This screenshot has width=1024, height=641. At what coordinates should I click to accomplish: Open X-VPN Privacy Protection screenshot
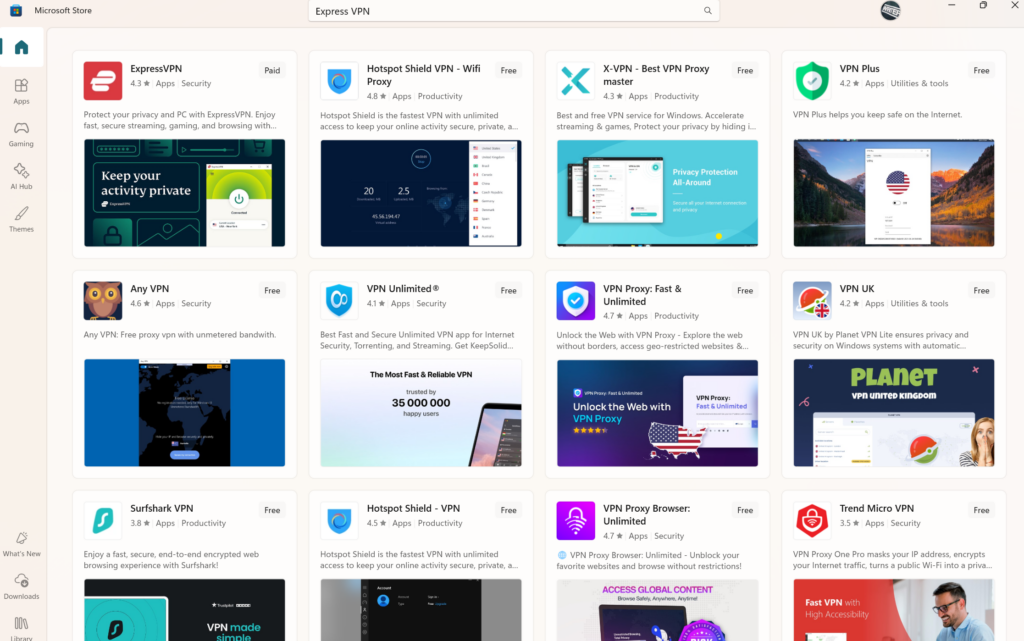tap(657, 193)
